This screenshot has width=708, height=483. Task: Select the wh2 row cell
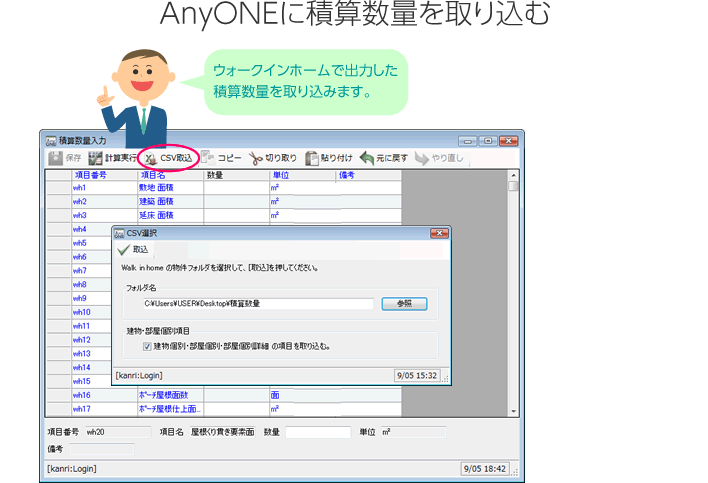104,202
